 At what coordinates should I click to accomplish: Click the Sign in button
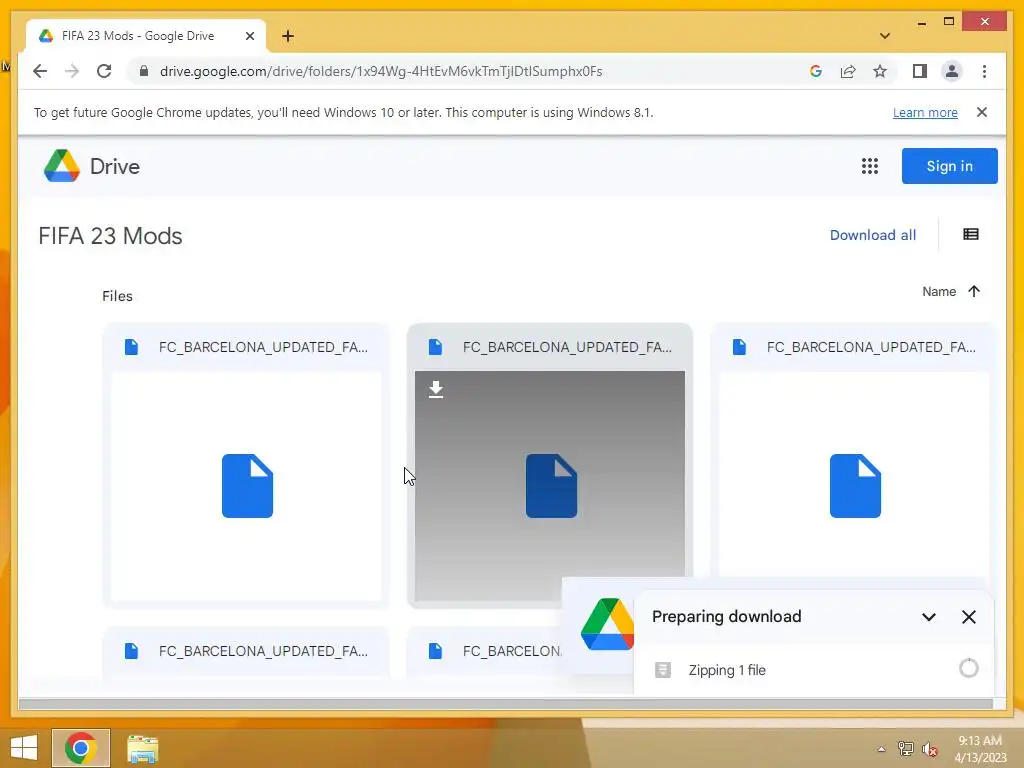tap(950, 166)
